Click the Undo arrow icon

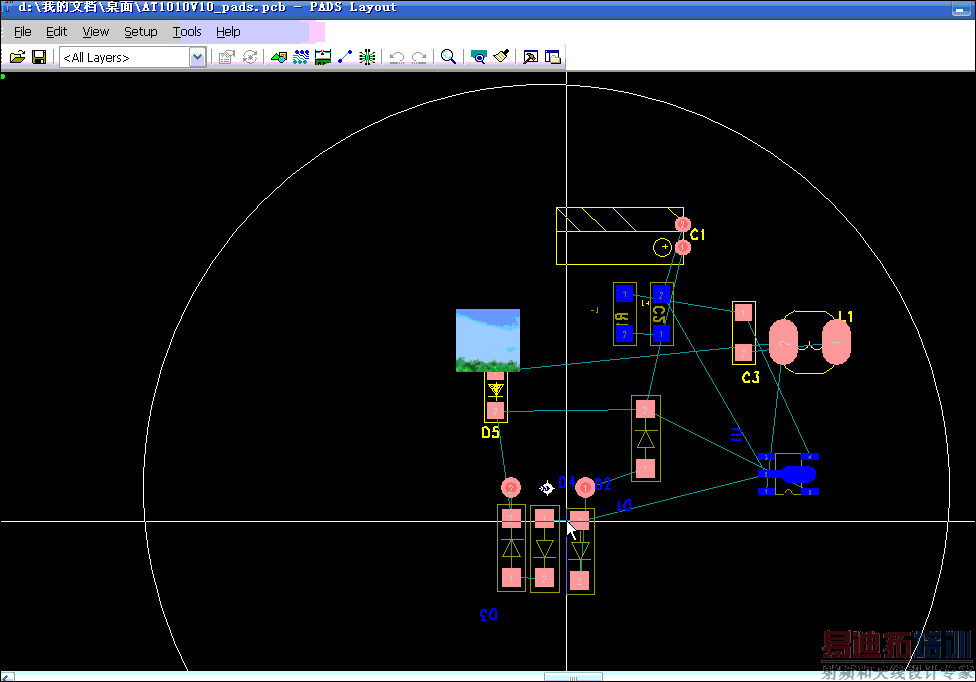tap(396, 57)
